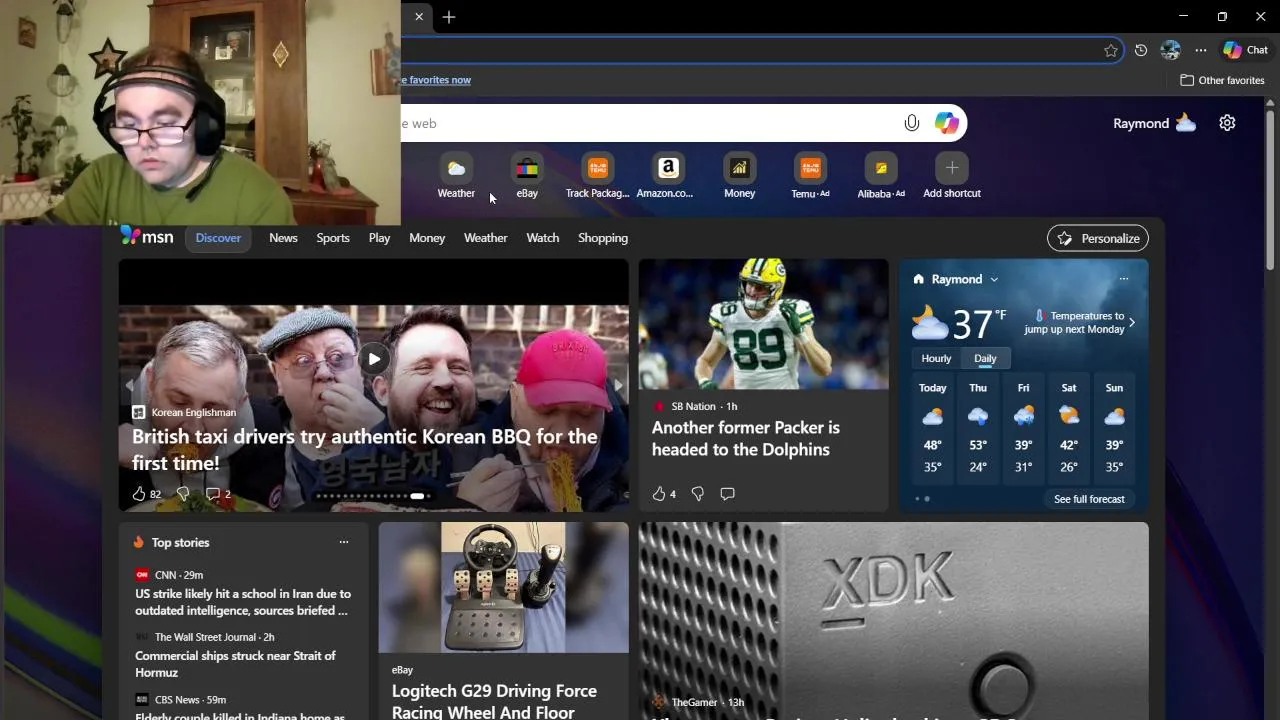
Task: Click the favorites now link
Action: pos(436,80)
